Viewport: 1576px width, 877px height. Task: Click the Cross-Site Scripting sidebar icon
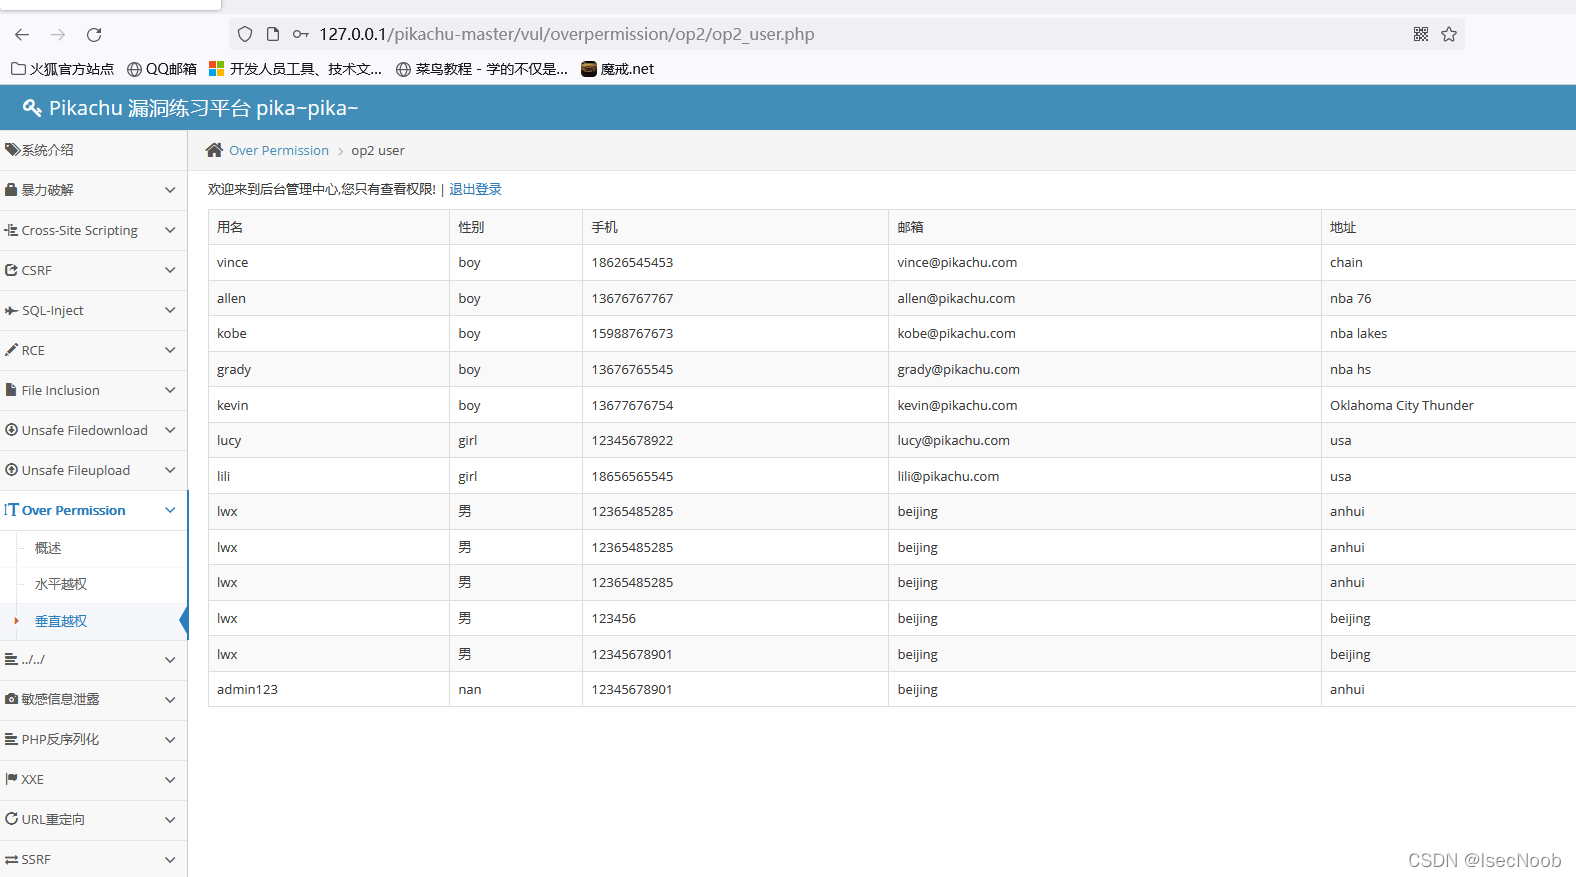[11, 230]
